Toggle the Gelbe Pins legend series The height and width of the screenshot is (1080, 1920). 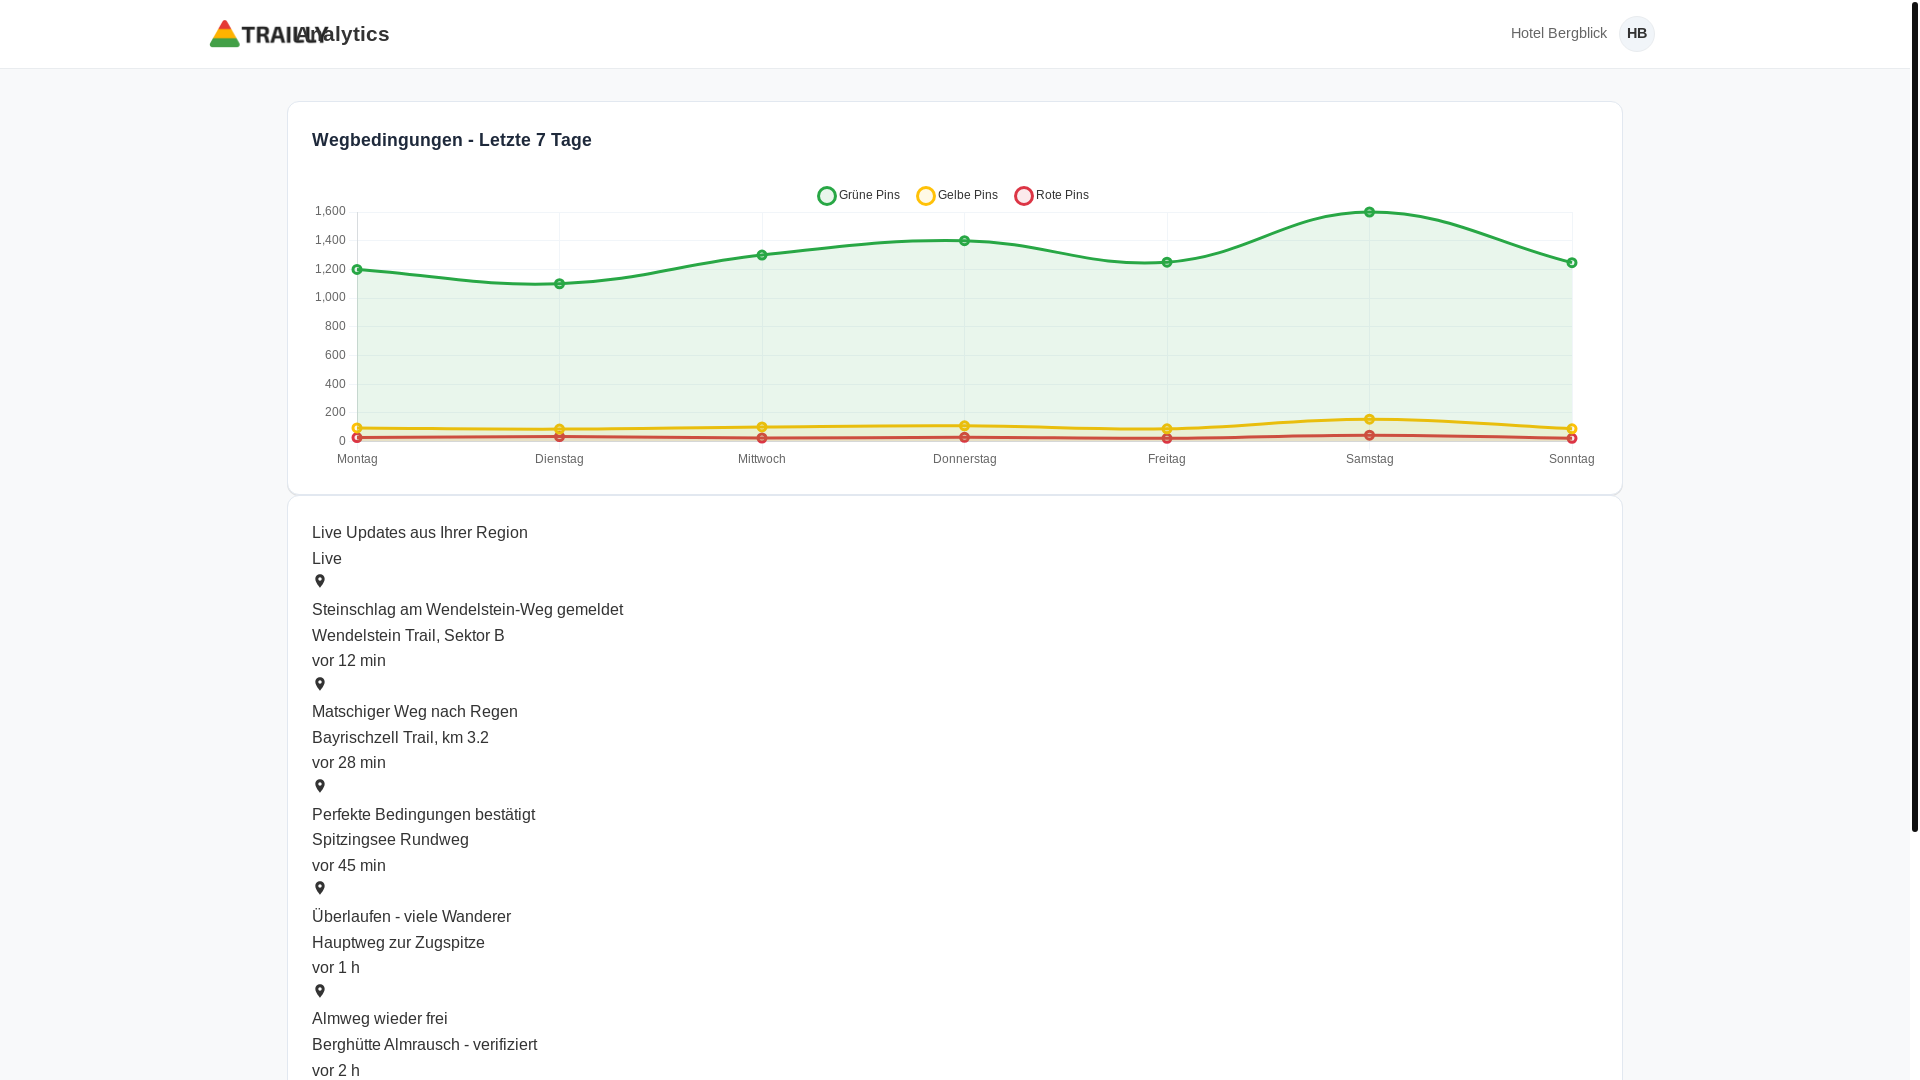coord(957,195)
